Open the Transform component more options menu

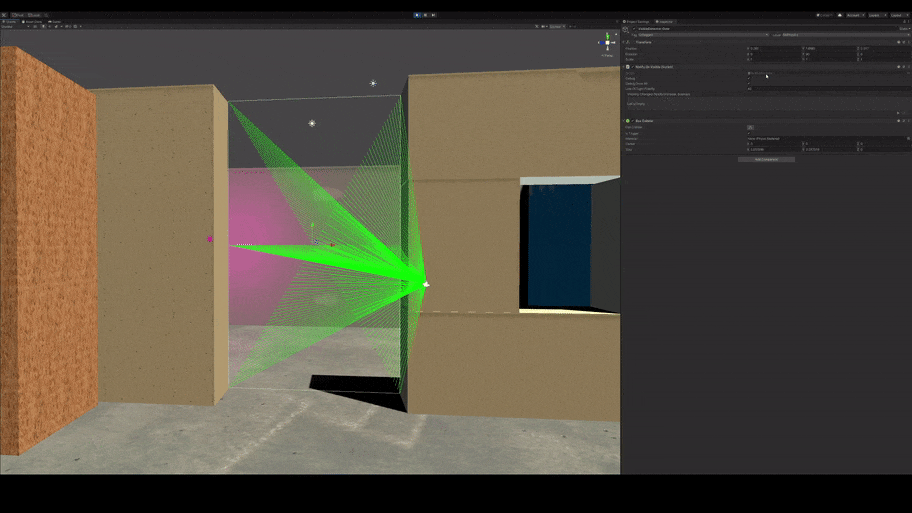[909, 42]
